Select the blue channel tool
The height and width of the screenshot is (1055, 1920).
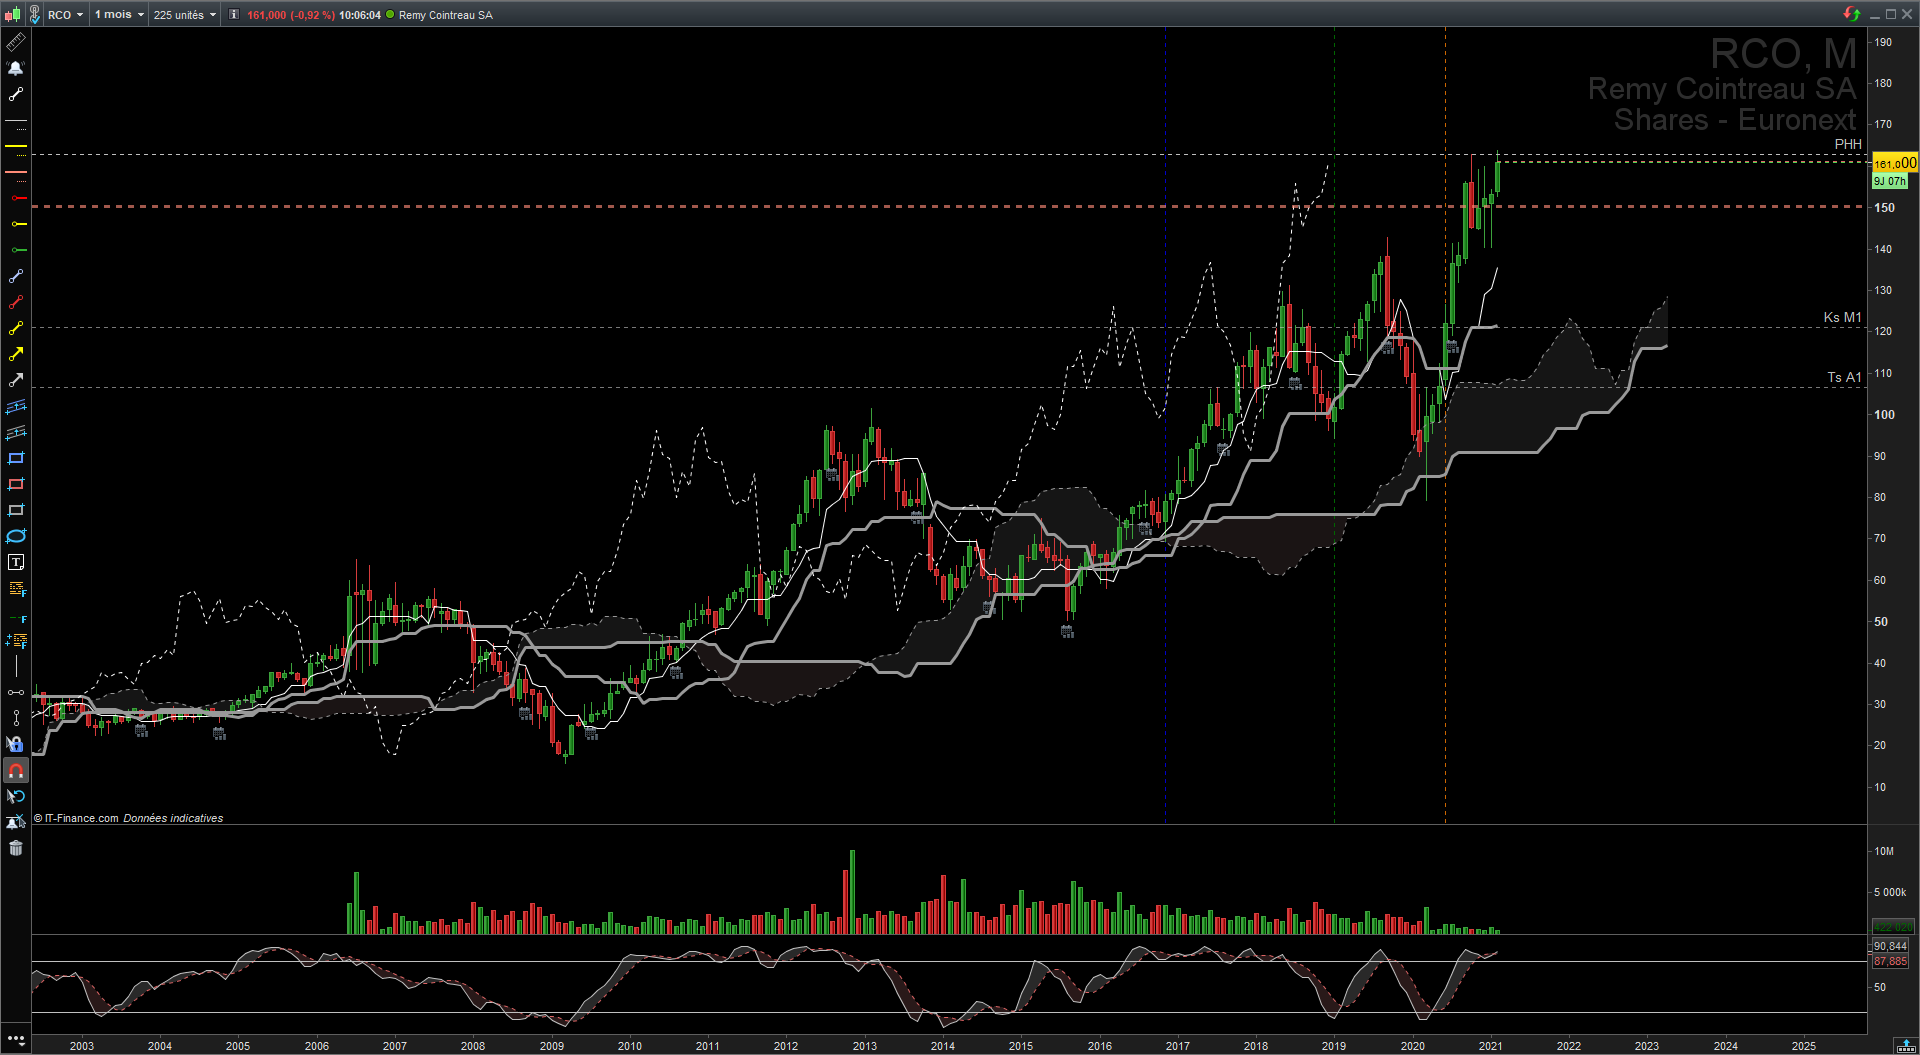pos(16,406)
